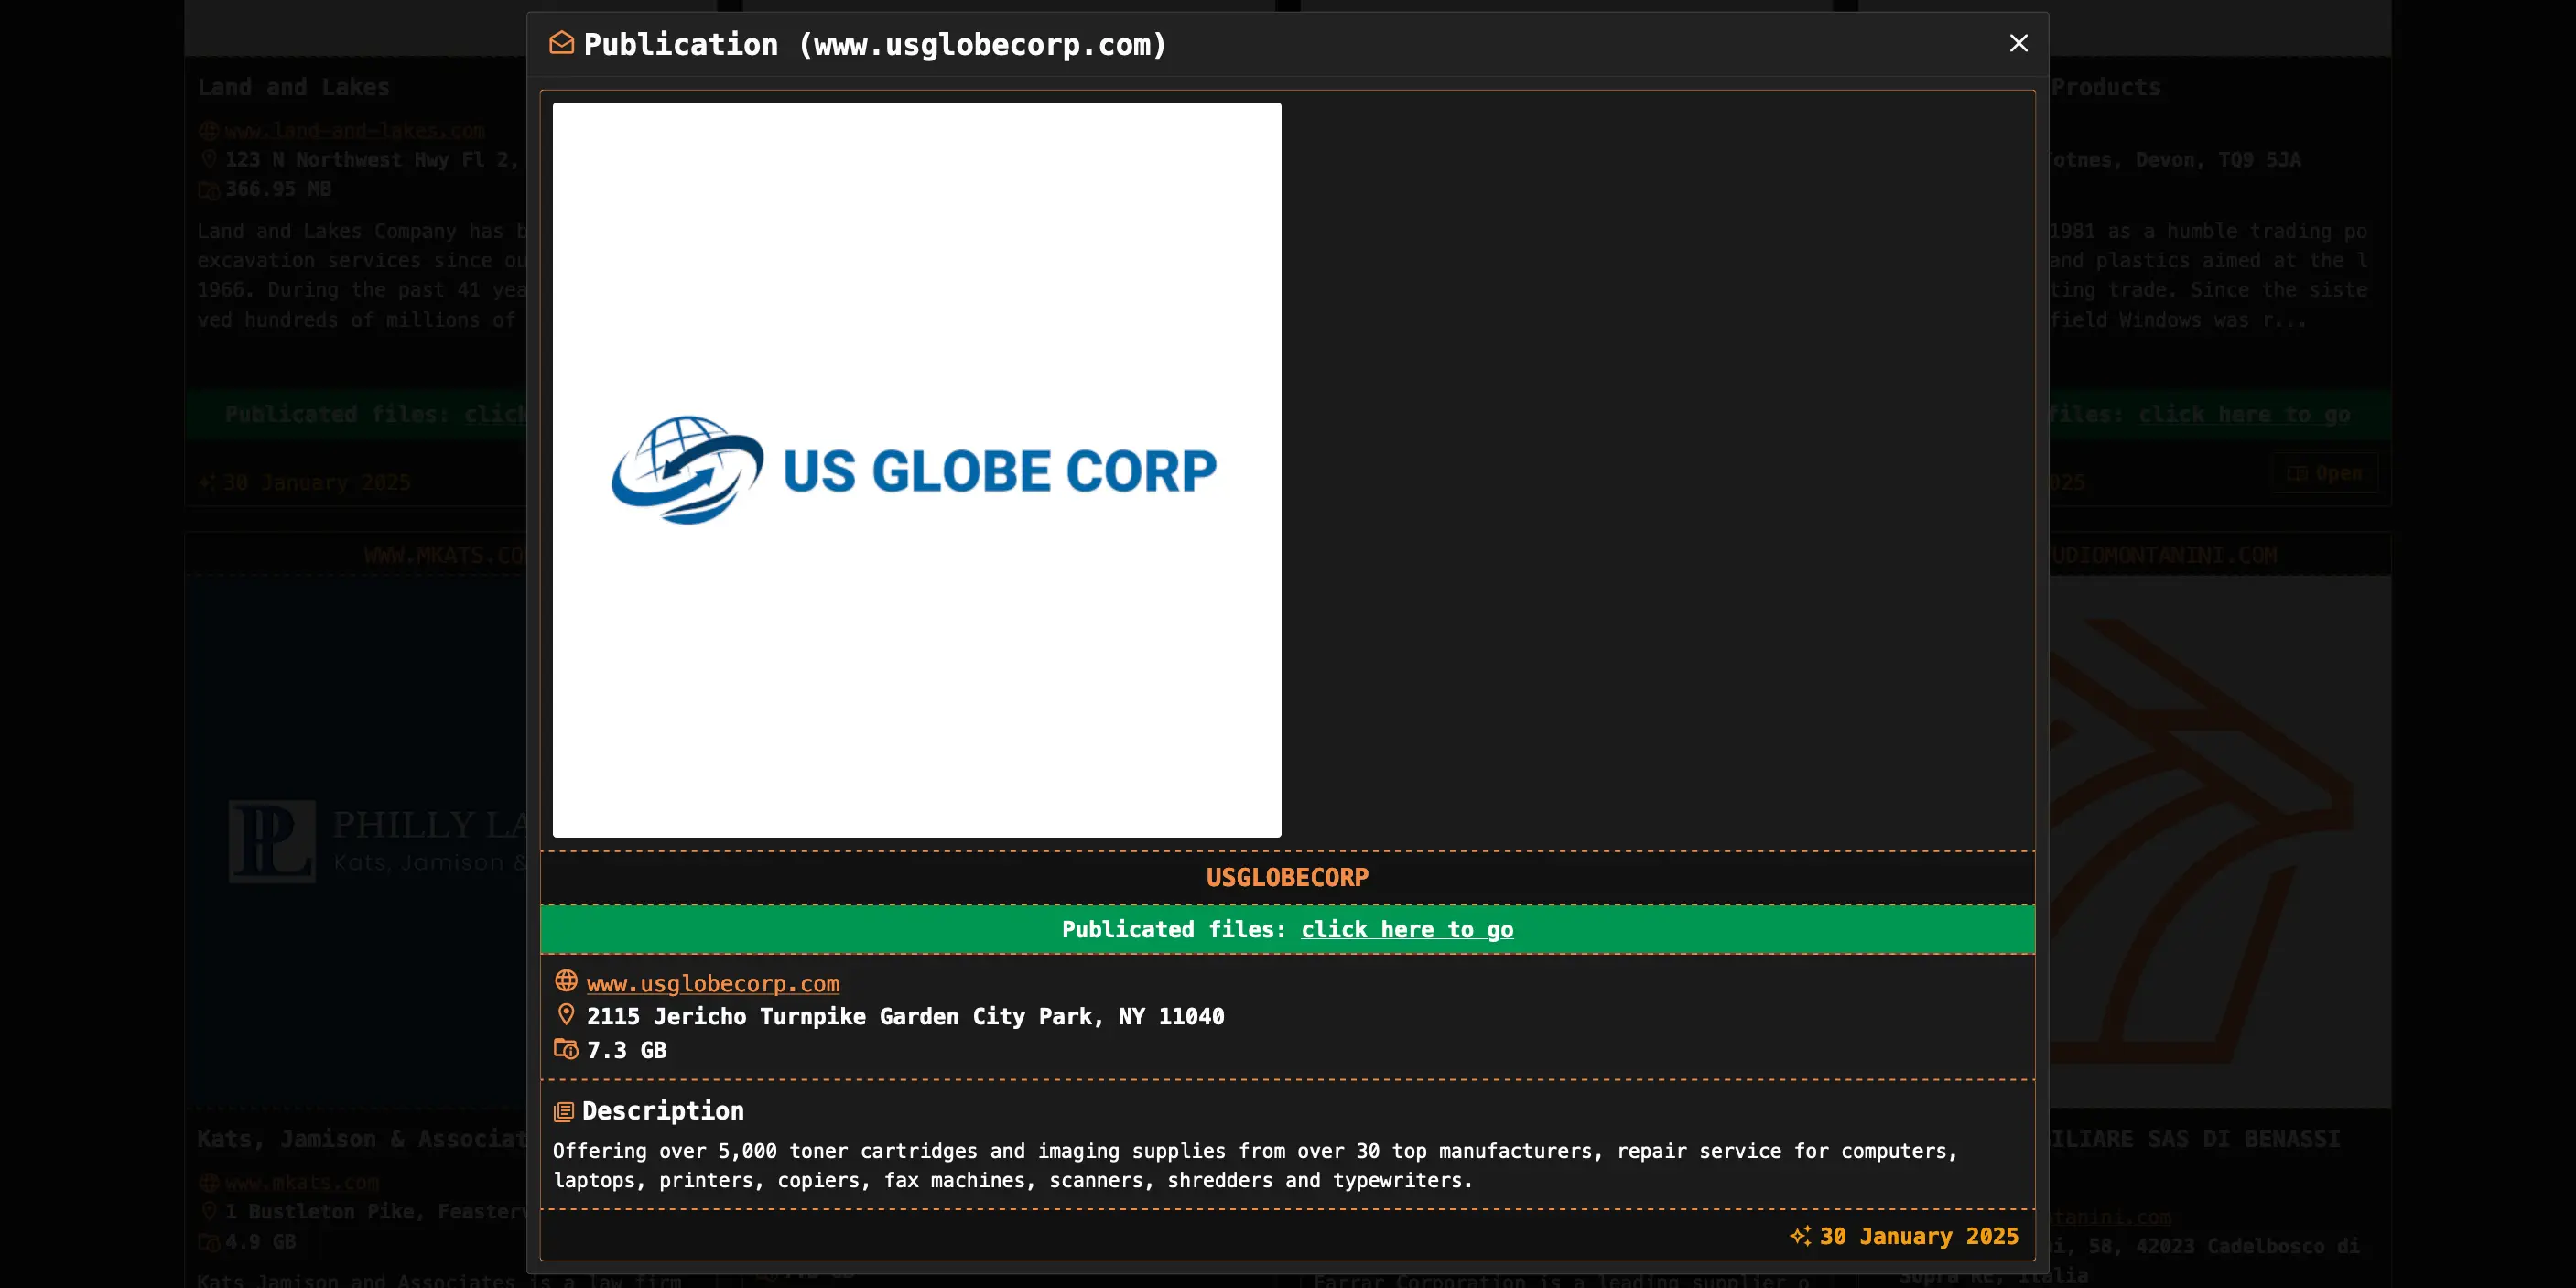Image resolution: width=2576 pixels, height=1288 pixels.
Task: Visit the www.usglobecorp.com website link
Action: coord(712,983)
